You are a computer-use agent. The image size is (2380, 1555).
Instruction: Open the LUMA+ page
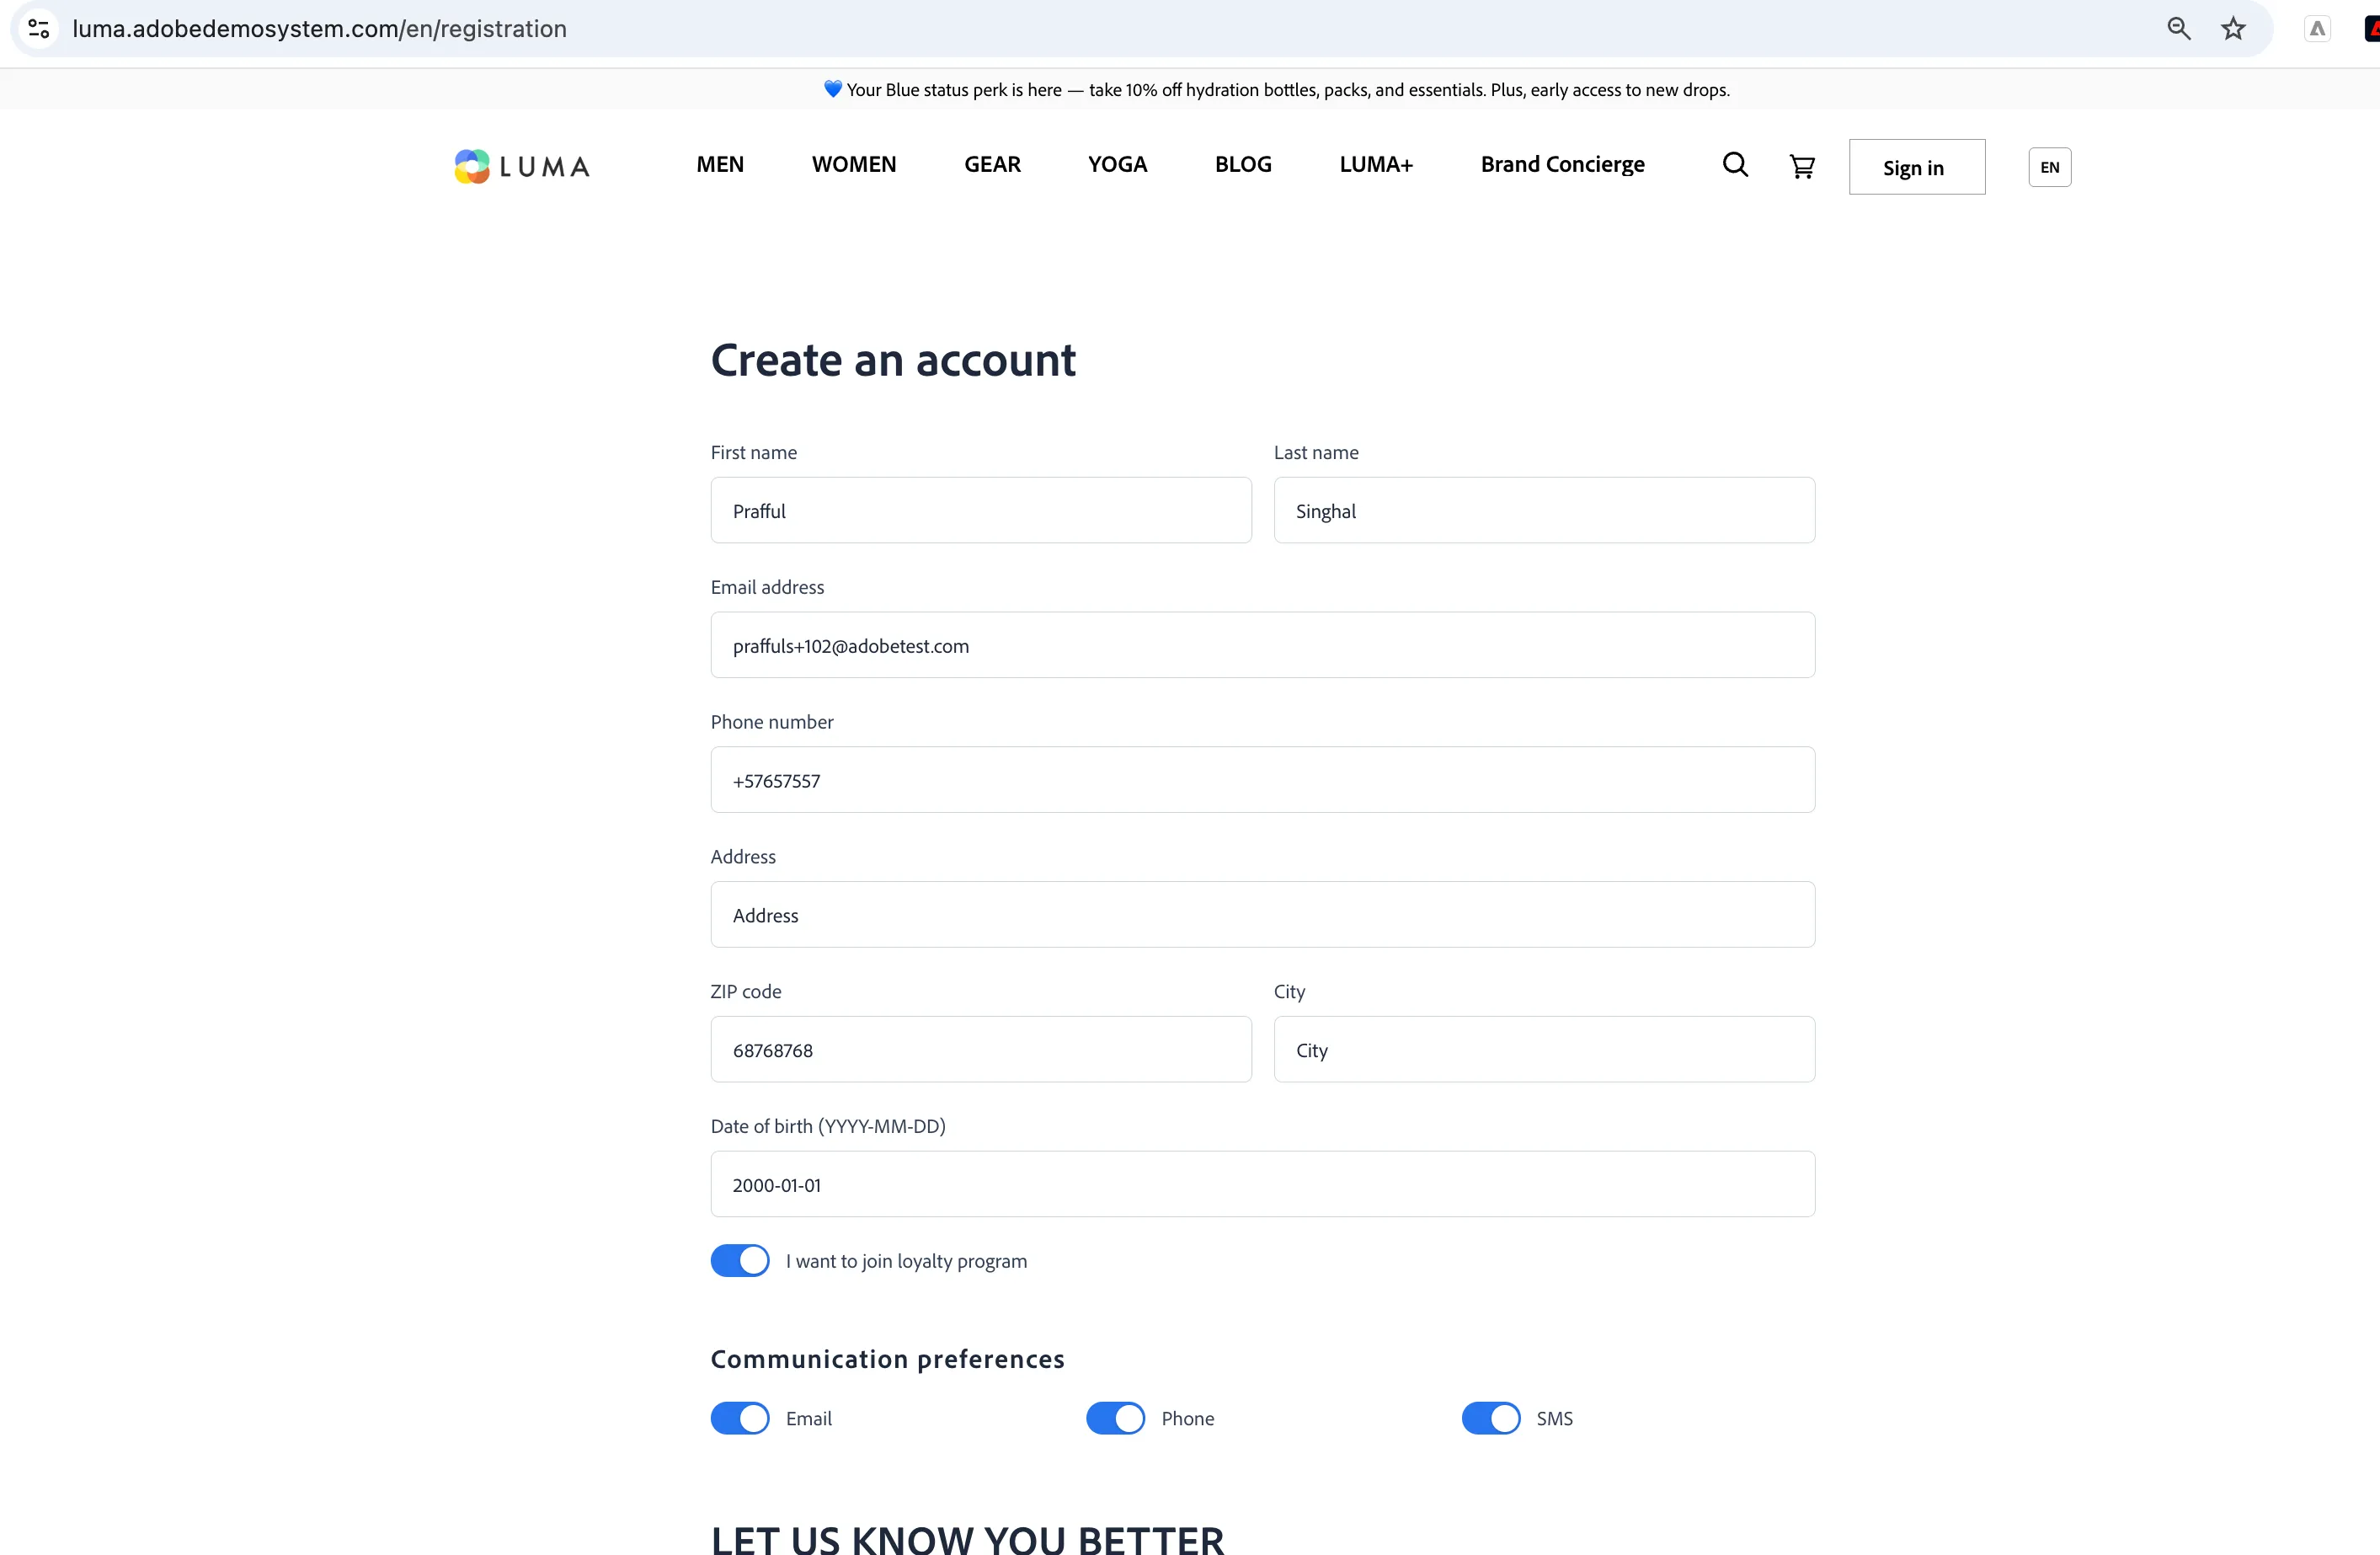tap(1376, 164)
